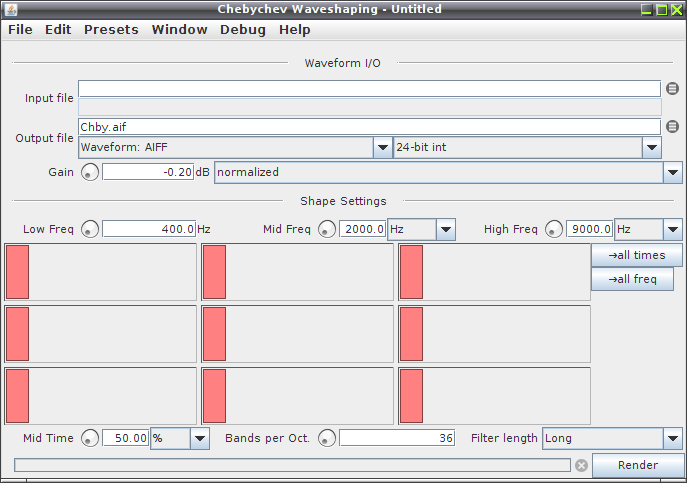Click the middle-left red shape bar
Viewport: 687px width, 483px height.
(x=18, y=334)
